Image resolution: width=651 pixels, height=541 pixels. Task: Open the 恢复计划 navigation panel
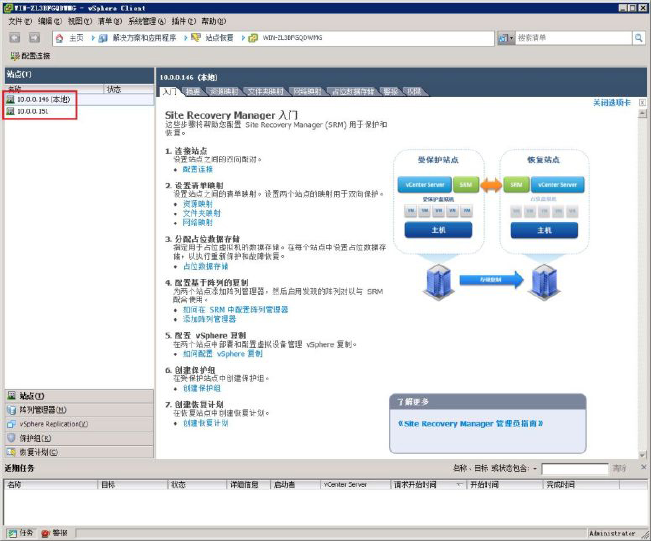pos(79,452)
